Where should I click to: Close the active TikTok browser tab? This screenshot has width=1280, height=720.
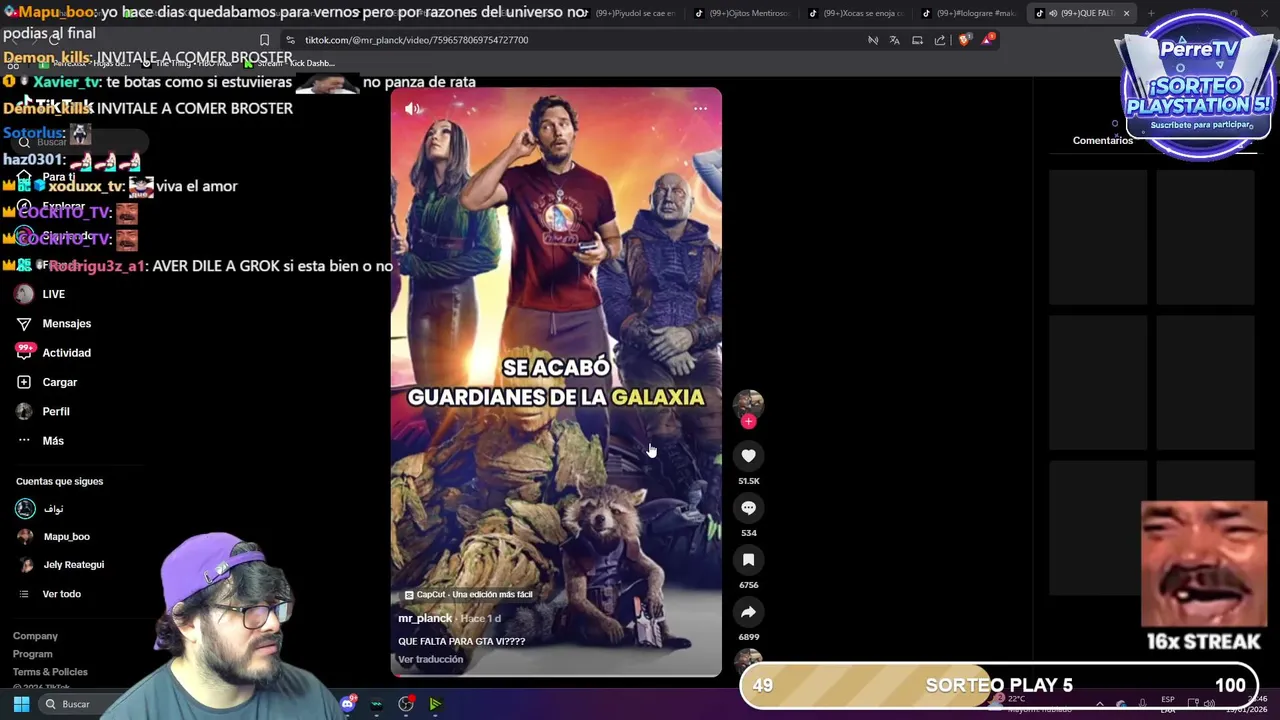point(1126,14)
